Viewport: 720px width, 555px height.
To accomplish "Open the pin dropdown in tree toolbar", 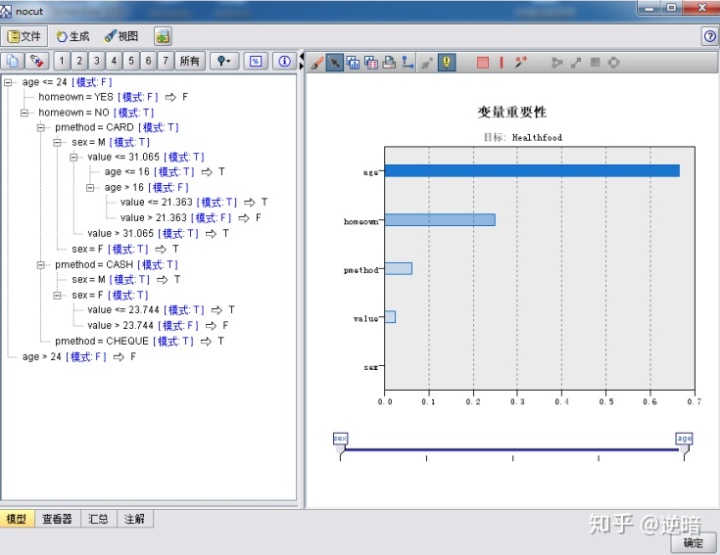I will 224,61.
